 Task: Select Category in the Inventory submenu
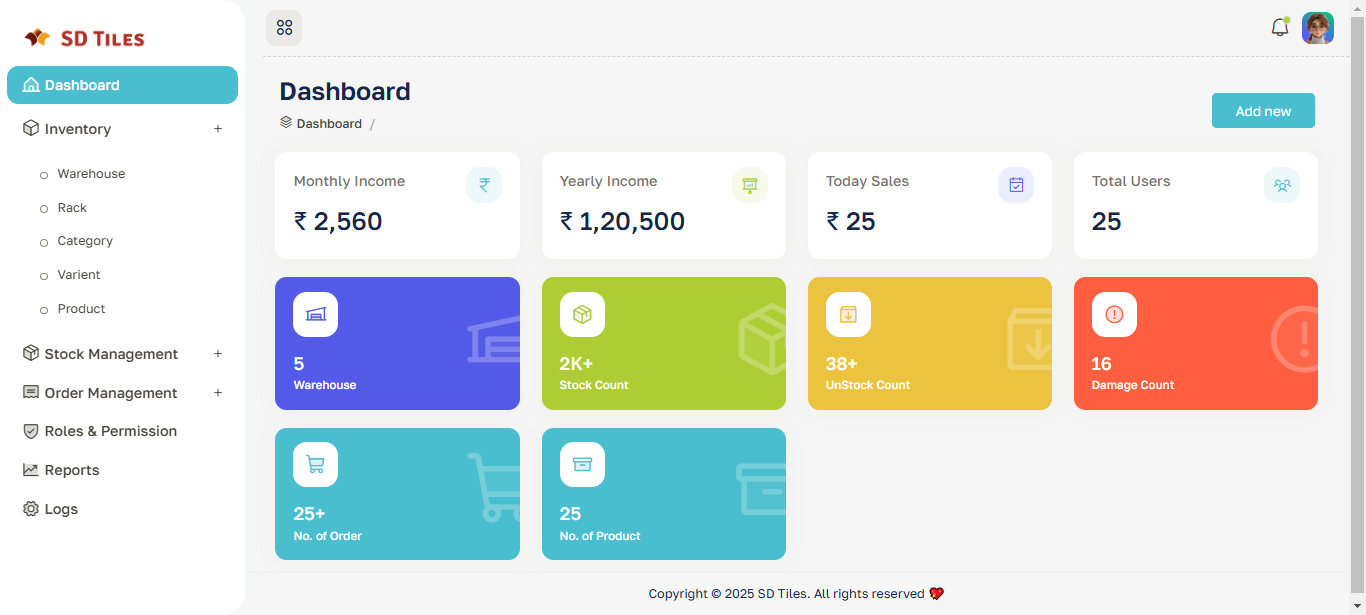[x=85, y=241]
